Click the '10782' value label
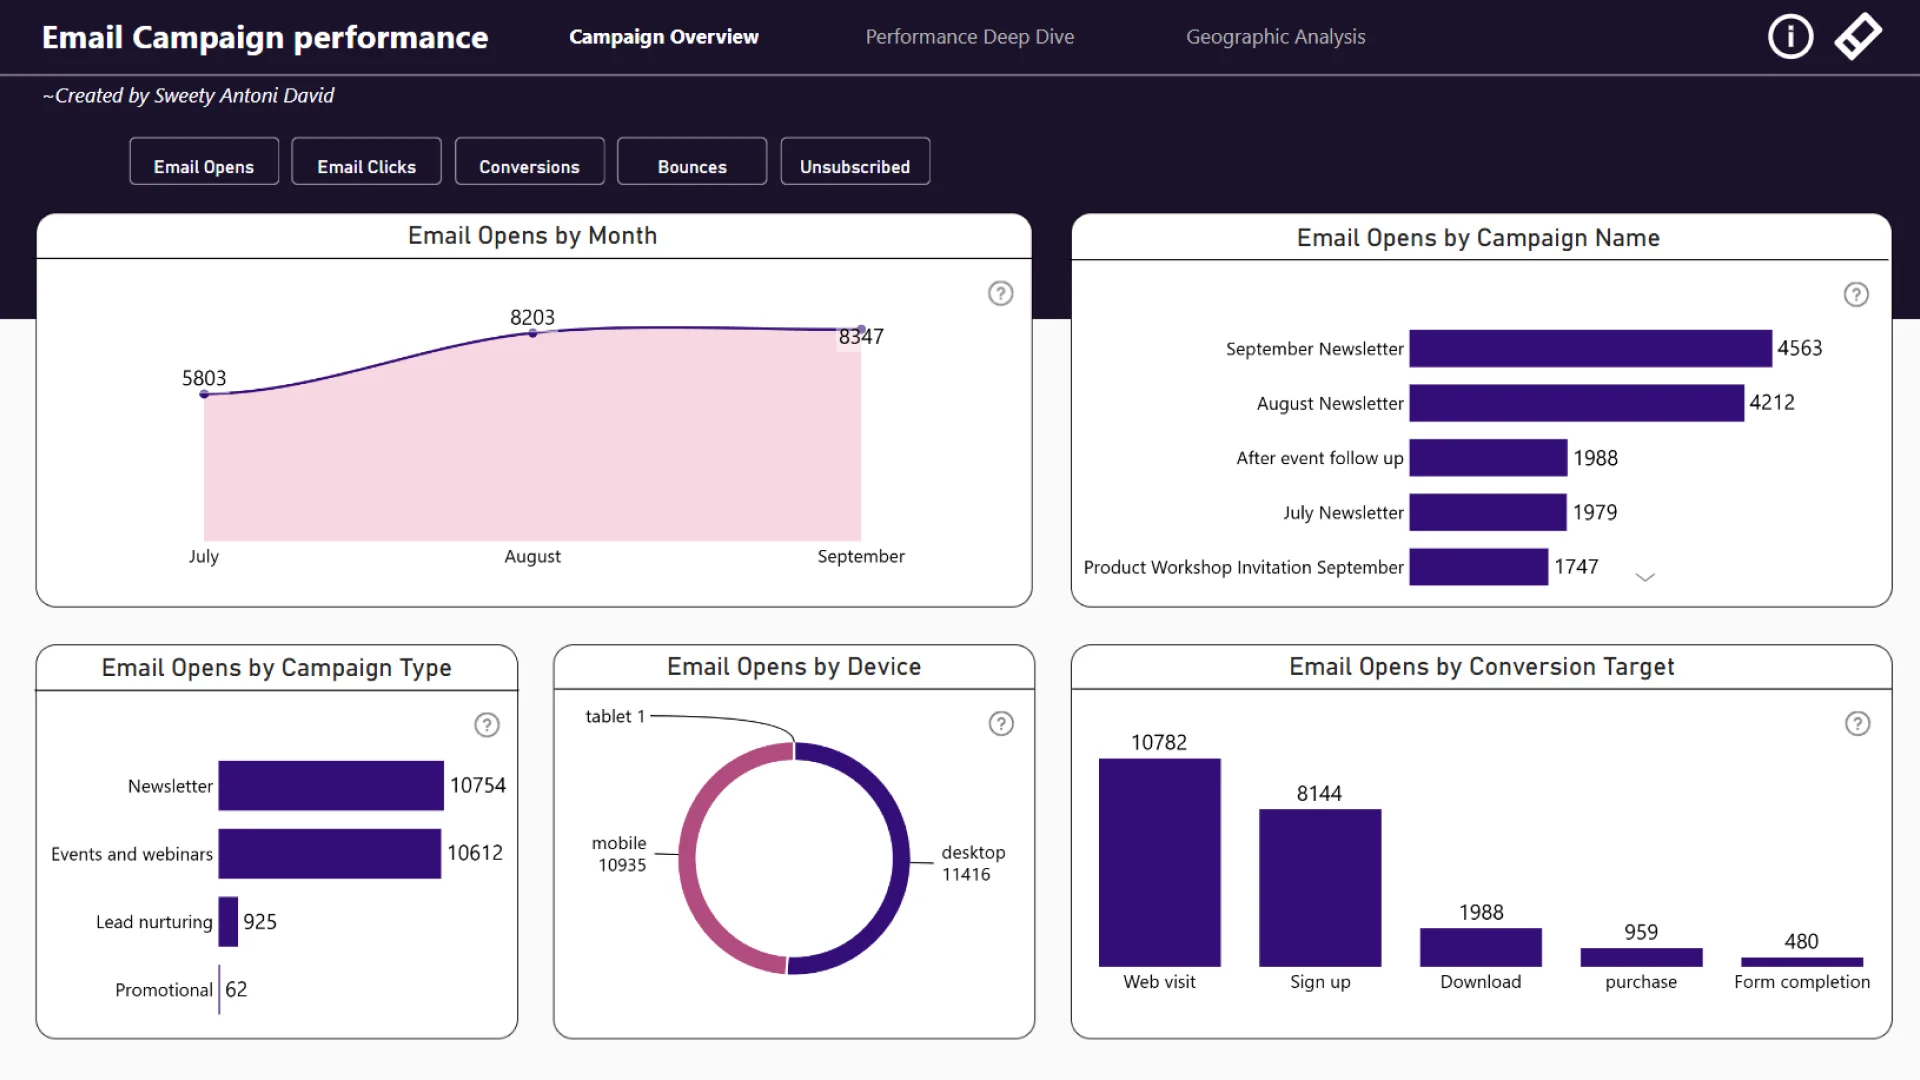Image resolution: width=1920 pixels, height=1080 pixels. click(1159, 743)
